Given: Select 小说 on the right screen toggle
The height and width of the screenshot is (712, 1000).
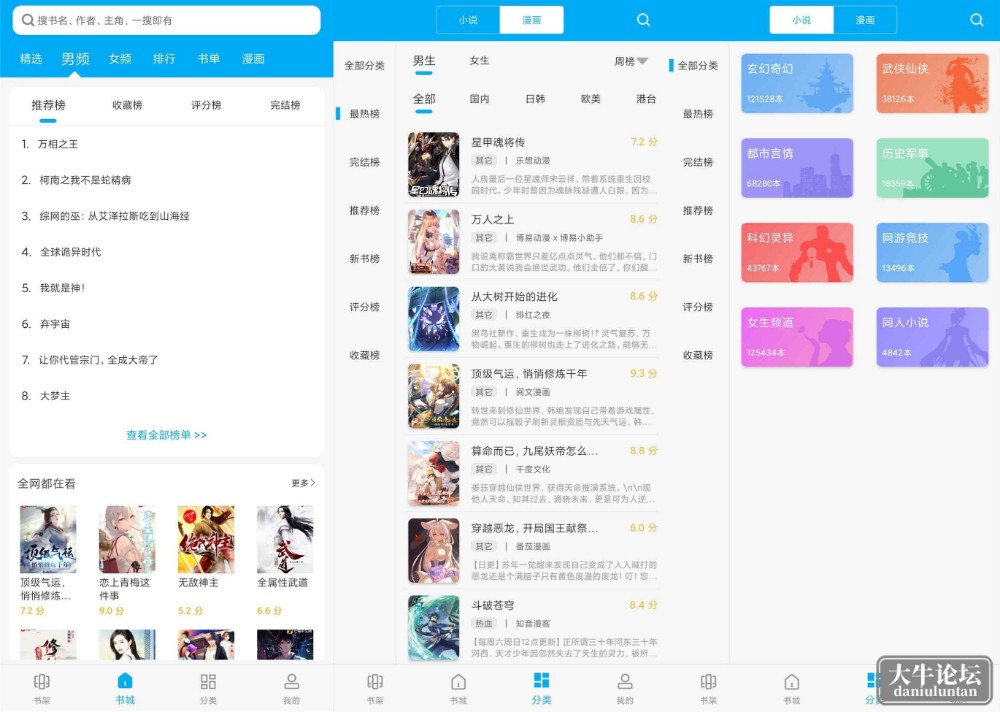Looking at the screenshot, I should click(x=802, y=20).
